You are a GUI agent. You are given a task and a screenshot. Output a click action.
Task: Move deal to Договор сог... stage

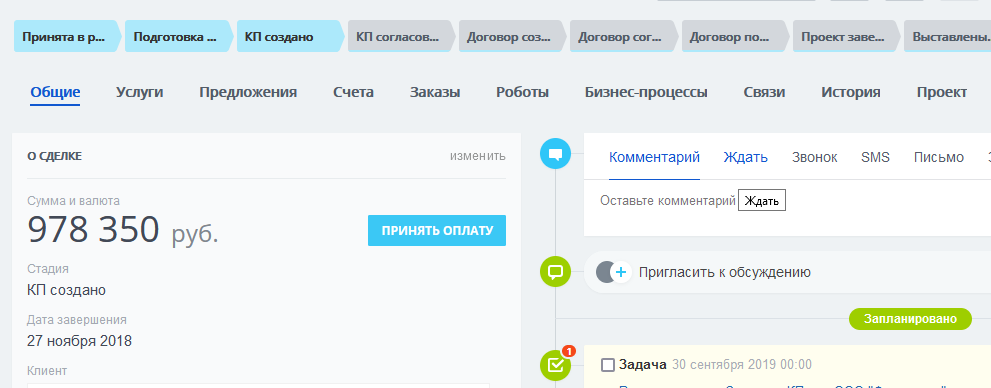coord(624,37)
